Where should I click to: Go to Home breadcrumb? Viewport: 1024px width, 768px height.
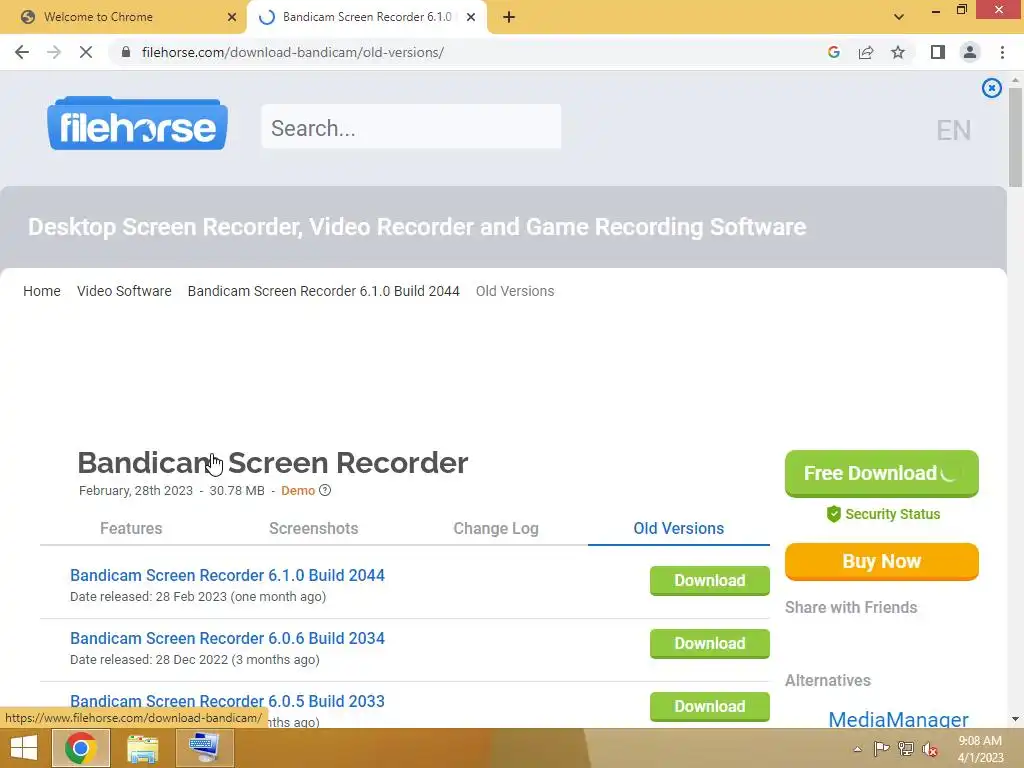pyautogui.click(x=42, y=291)
